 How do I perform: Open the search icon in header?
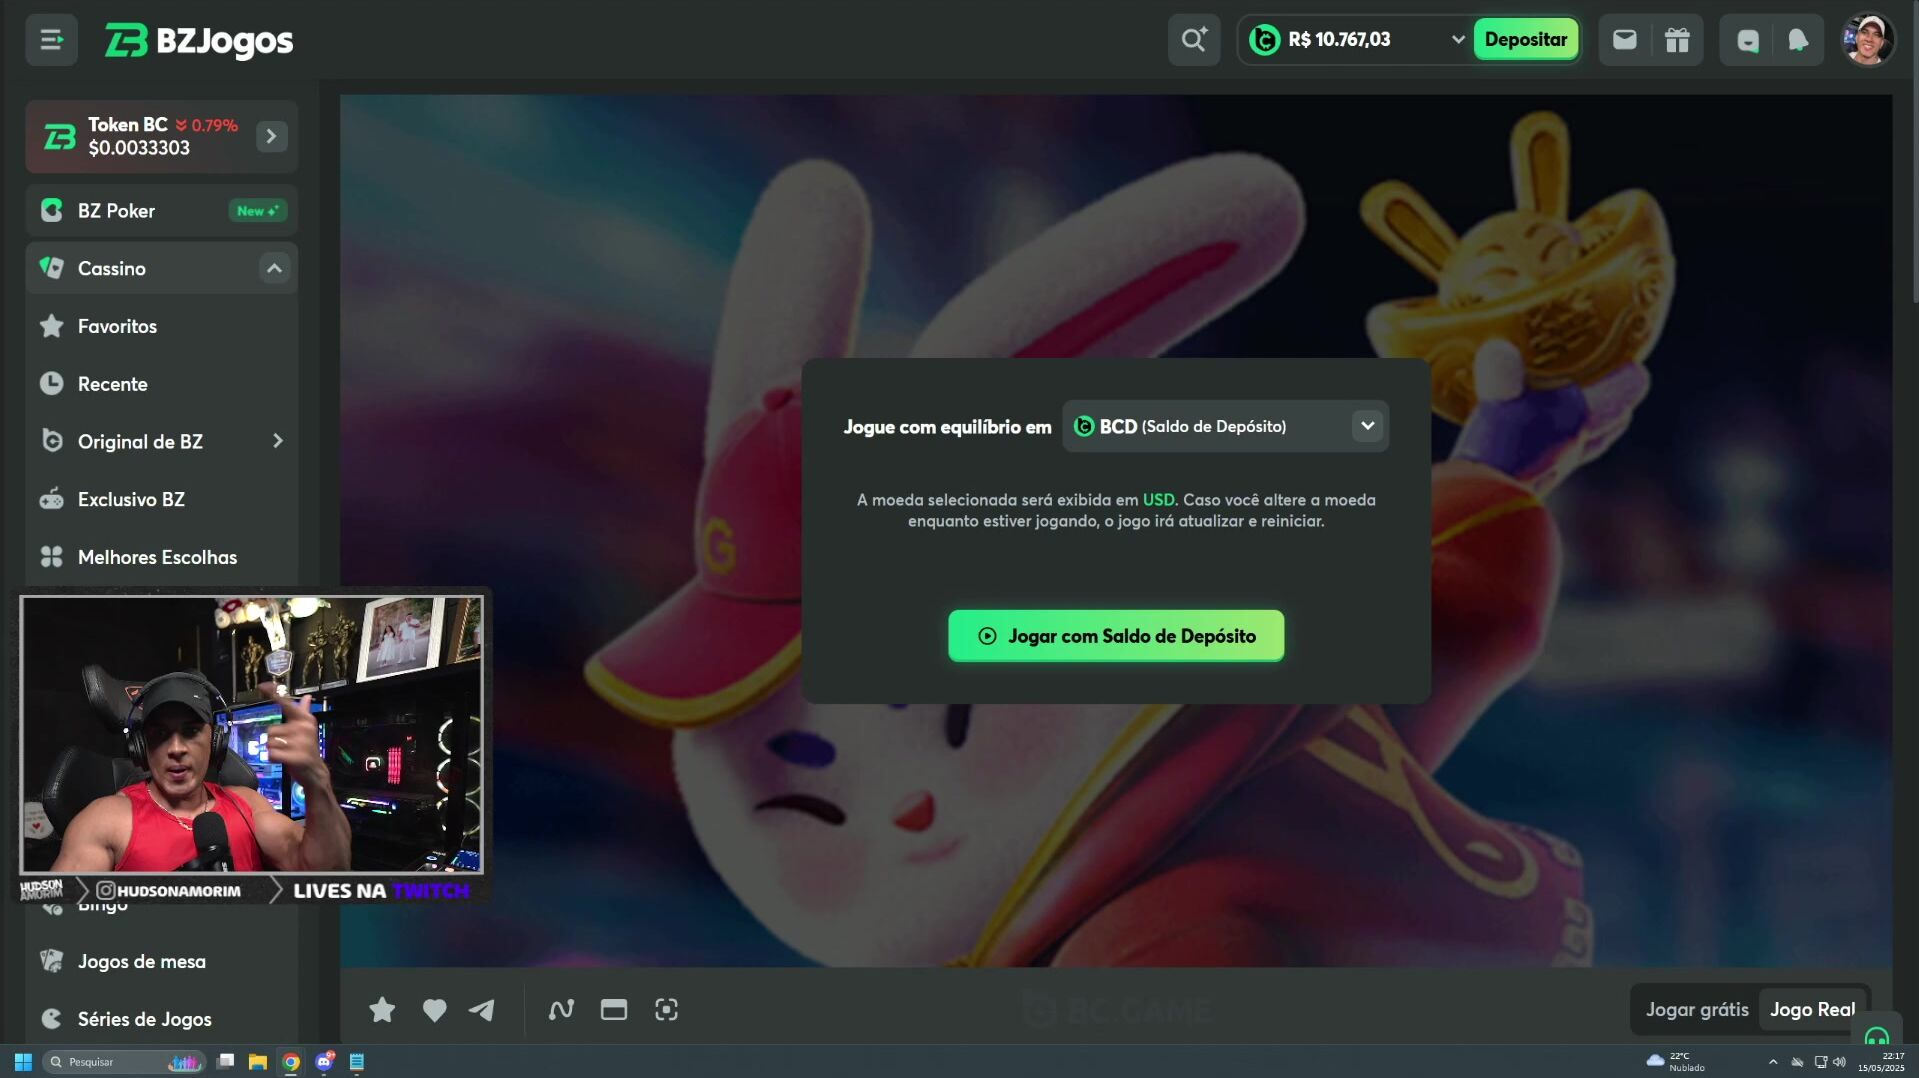point(1194,40)
